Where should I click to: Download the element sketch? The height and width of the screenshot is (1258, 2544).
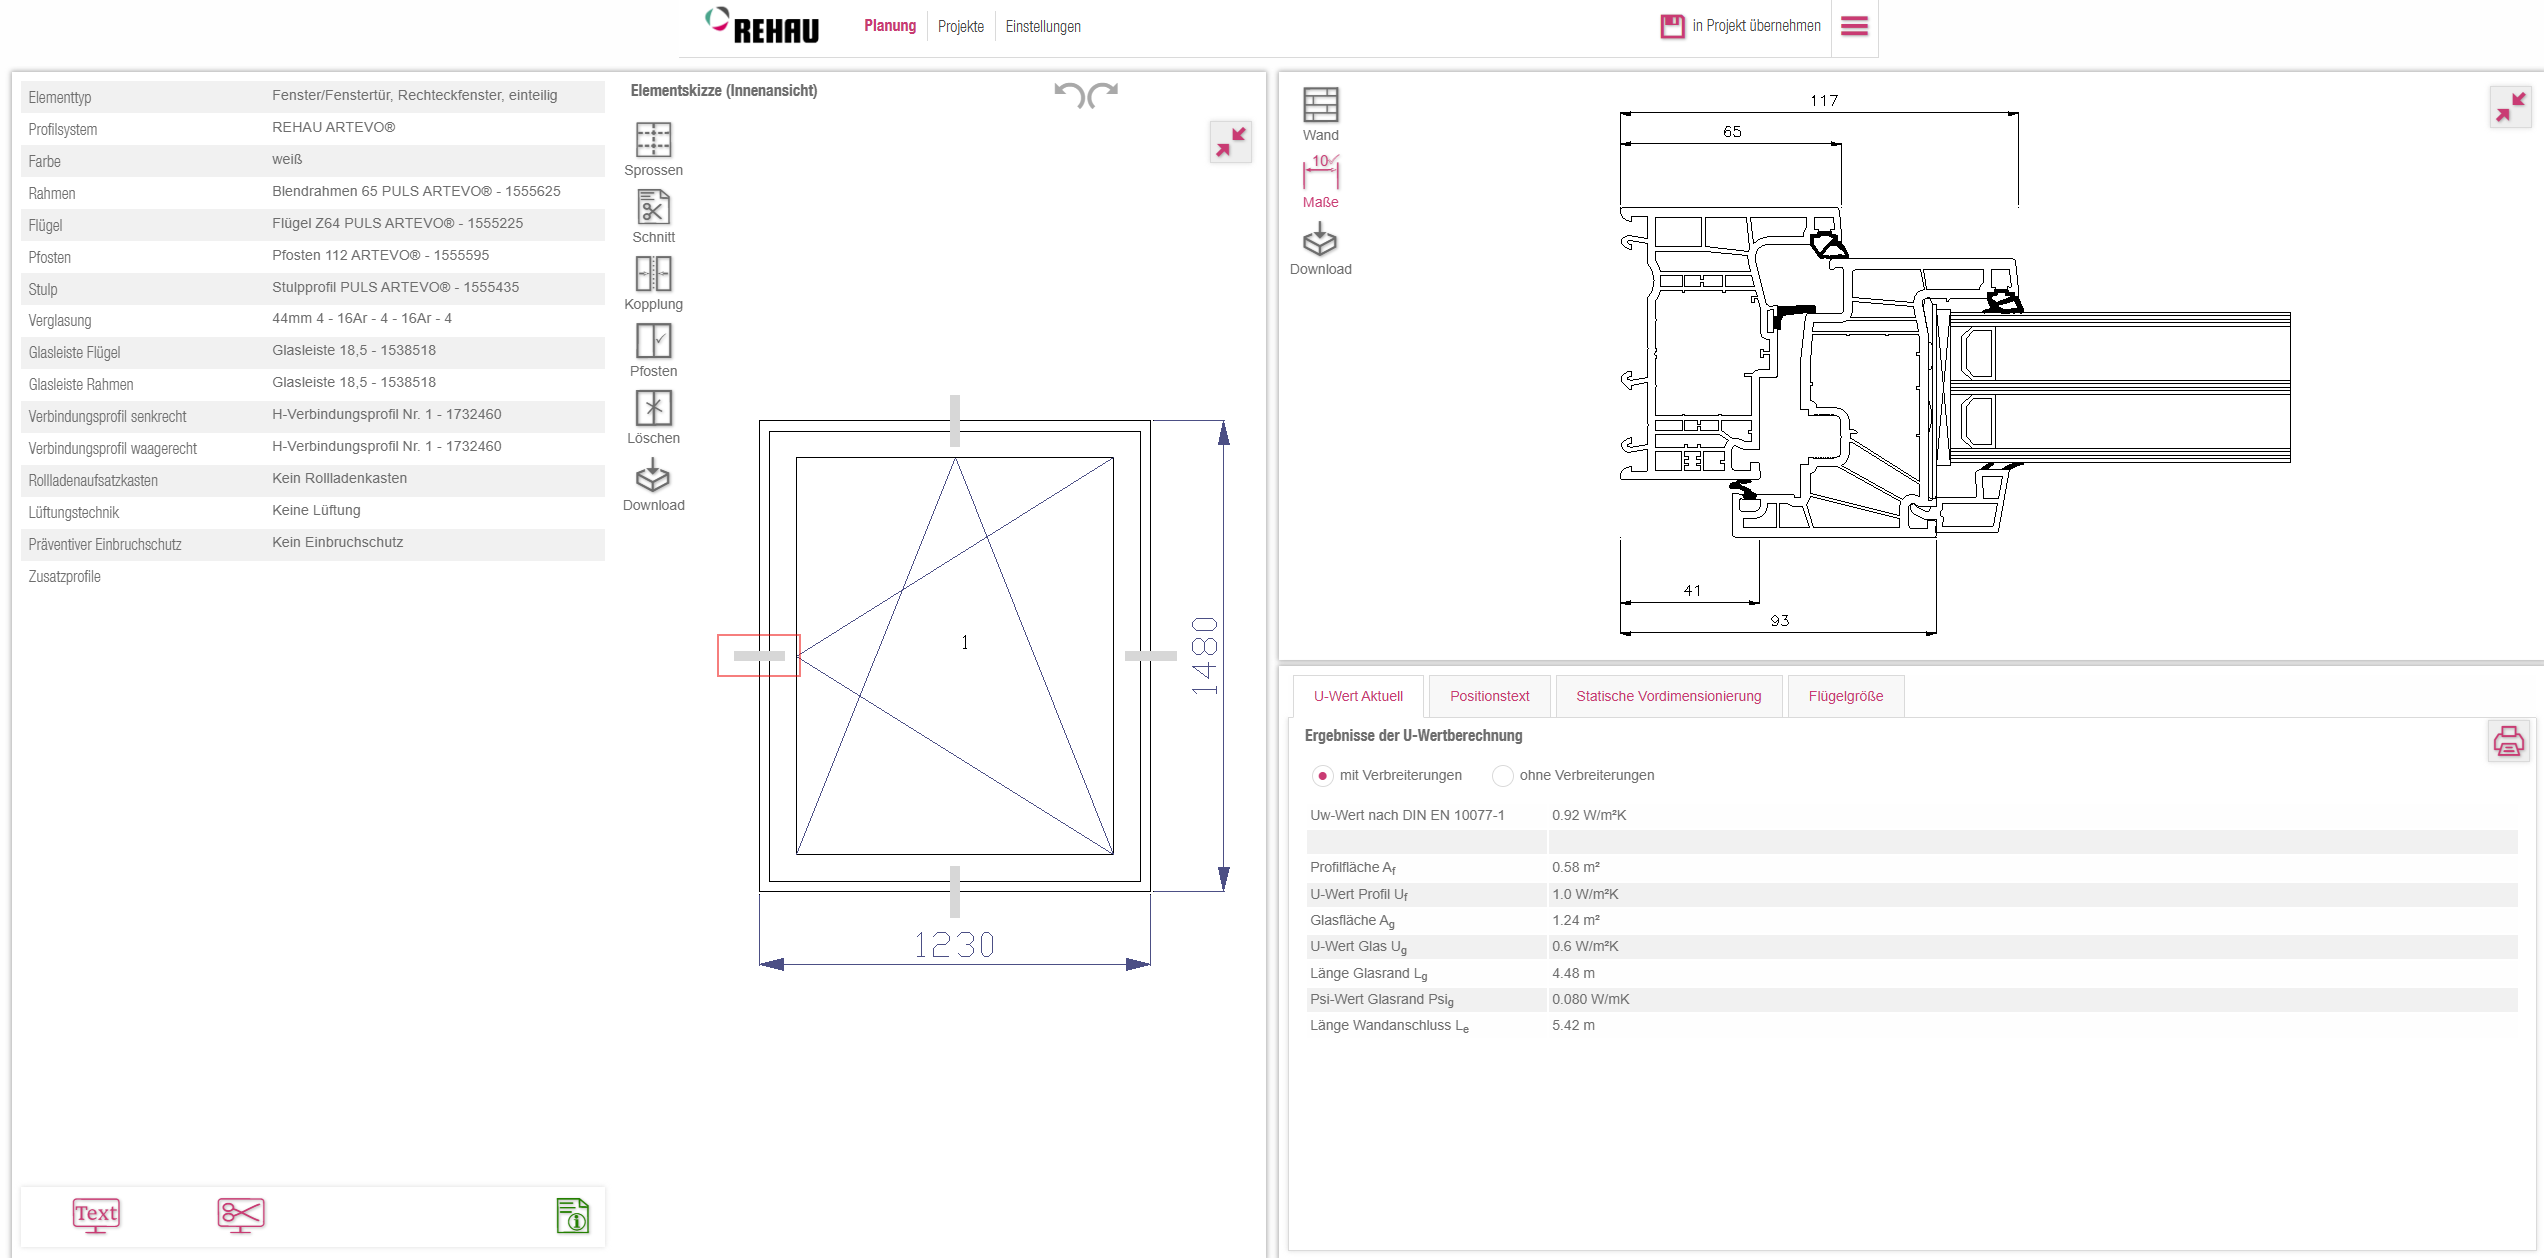tap(653, 484)
